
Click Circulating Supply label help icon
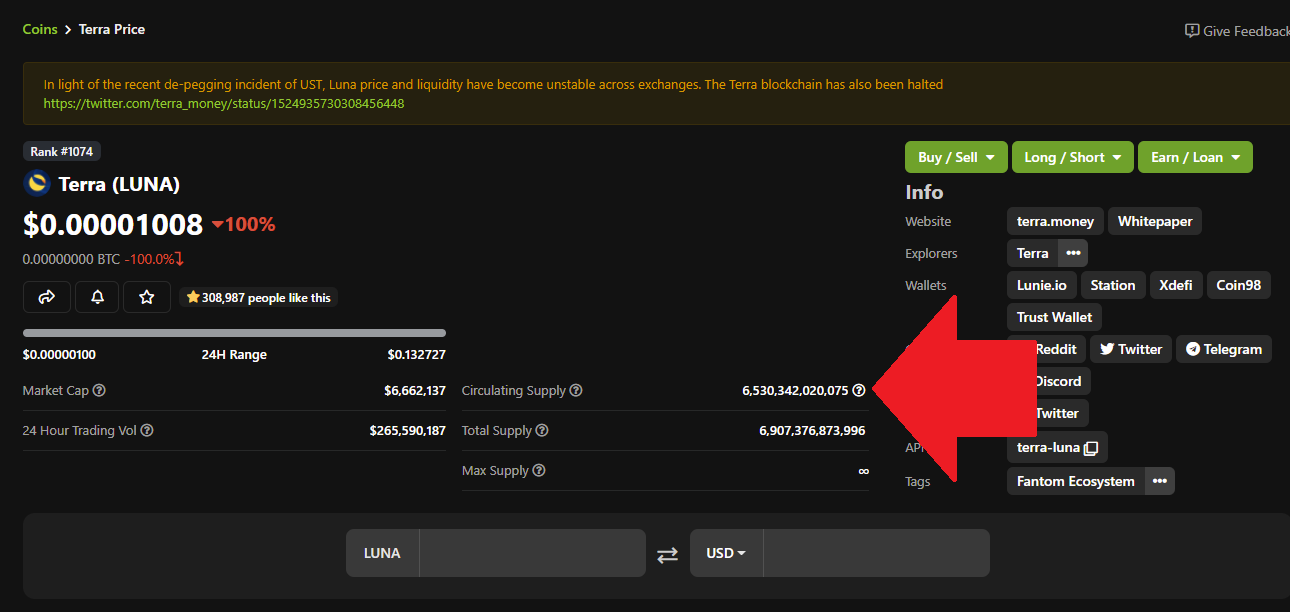point(576,391)
